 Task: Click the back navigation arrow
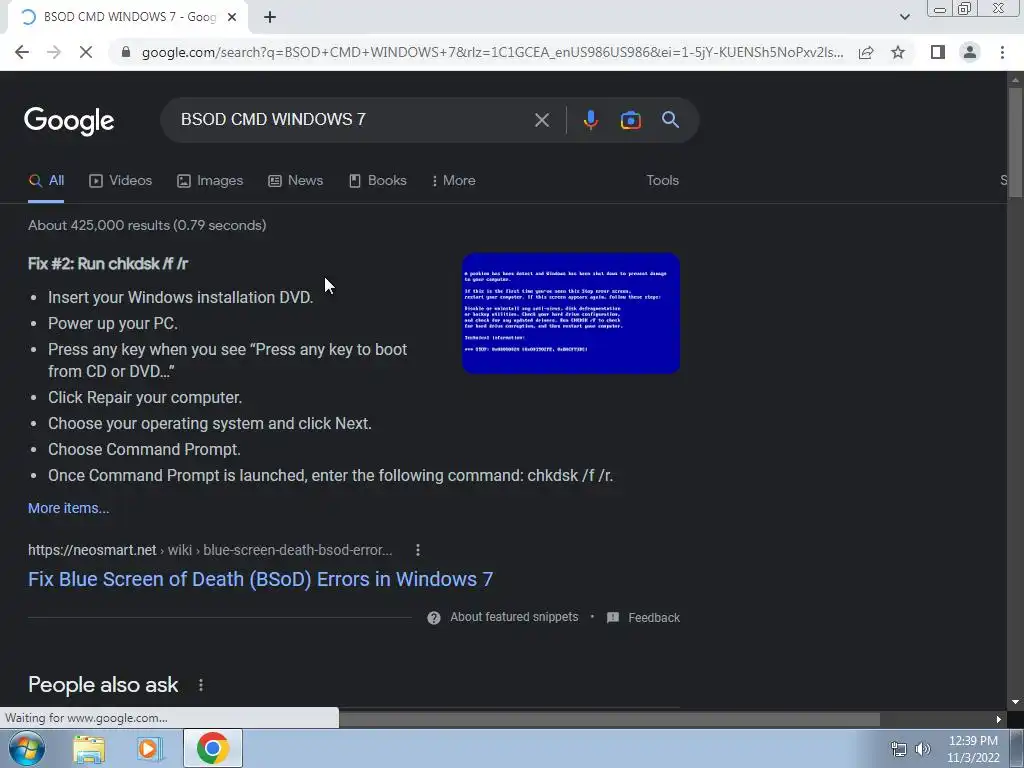click(22, 52)
